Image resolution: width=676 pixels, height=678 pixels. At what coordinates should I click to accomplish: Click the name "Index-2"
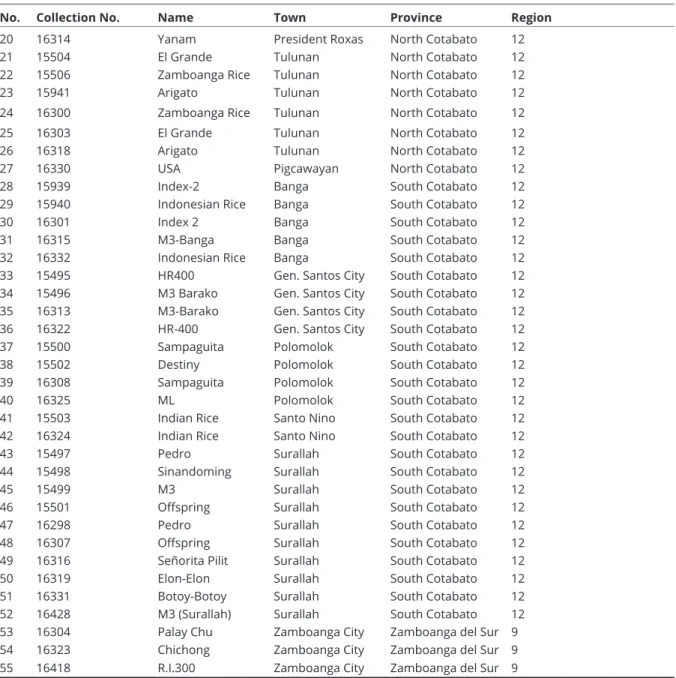[x=179, y=186]
